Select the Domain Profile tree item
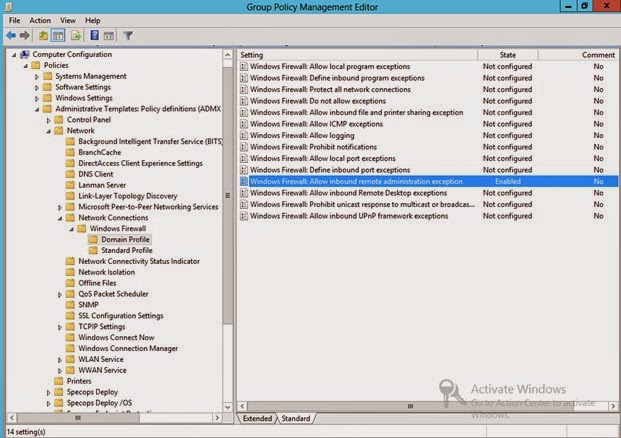 125,239
